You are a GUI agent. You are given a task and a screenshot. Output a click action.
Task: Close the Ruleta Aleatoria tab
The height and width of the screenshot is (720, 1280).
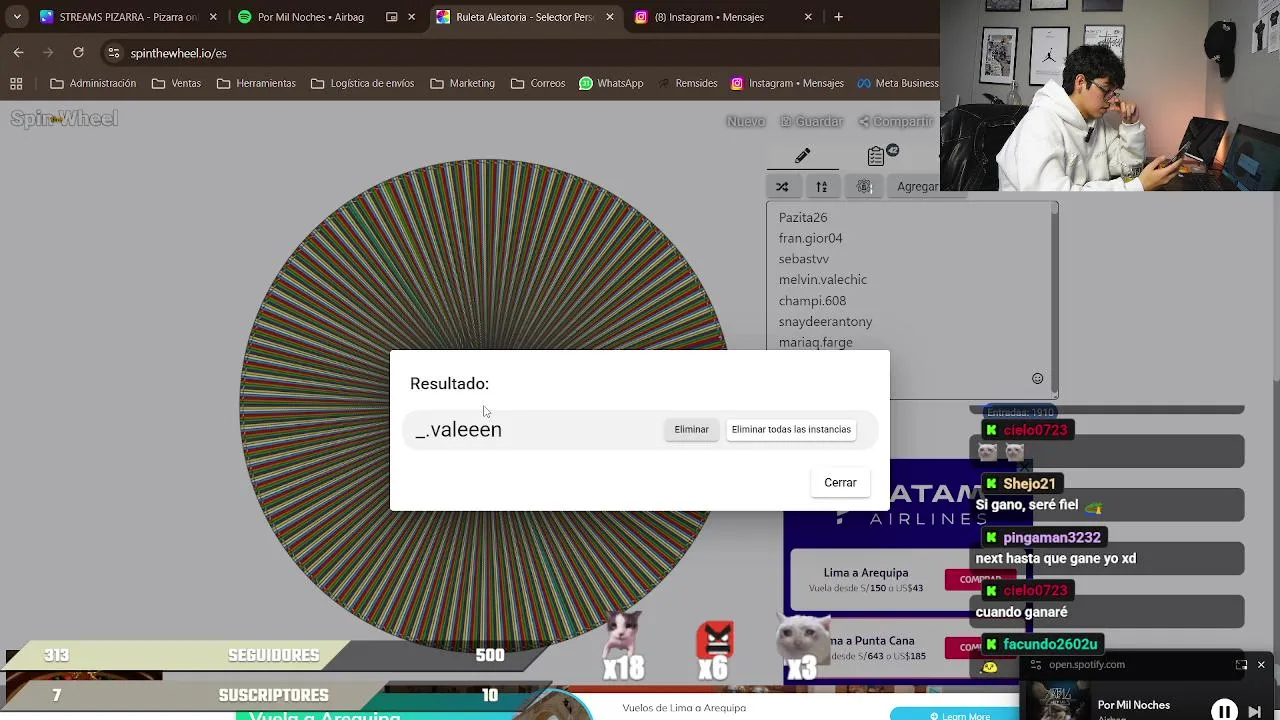click(610, 17)
